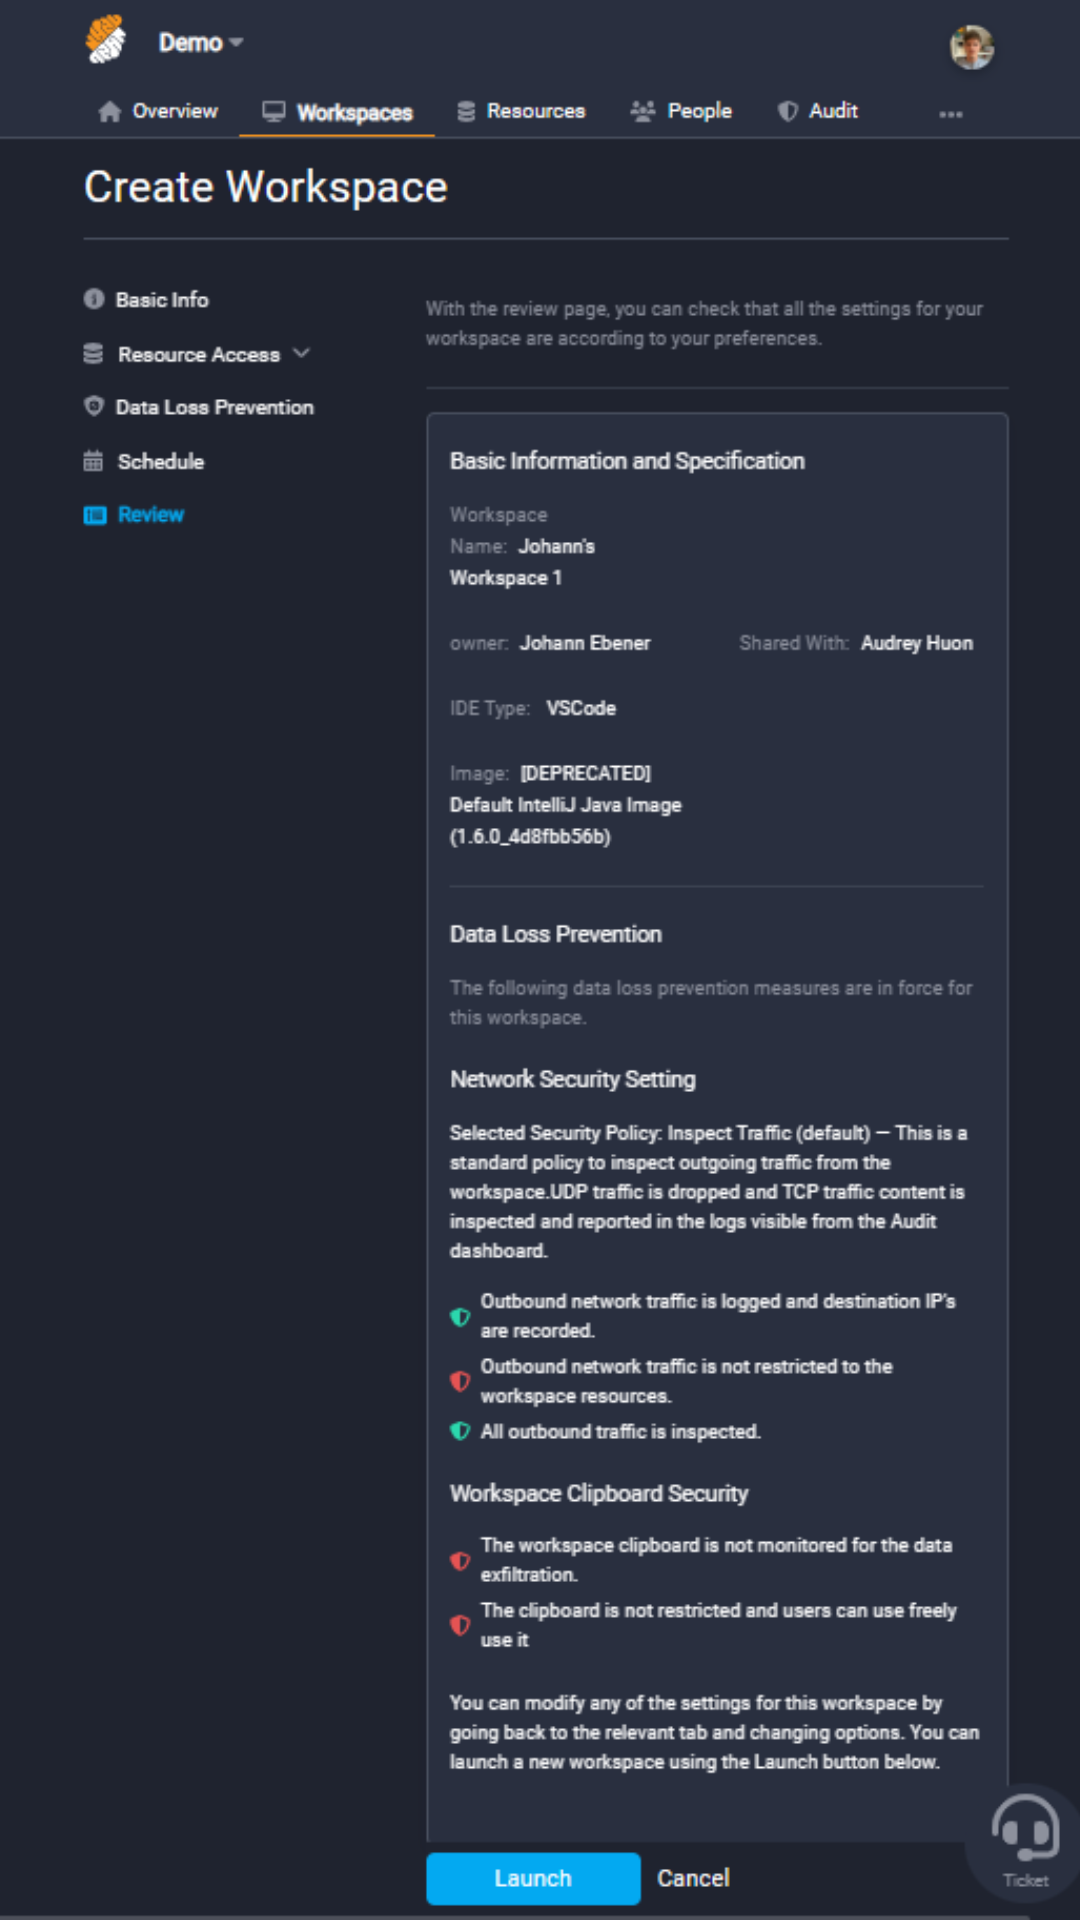Switch to the Resources tab

[x=521, y=111]
